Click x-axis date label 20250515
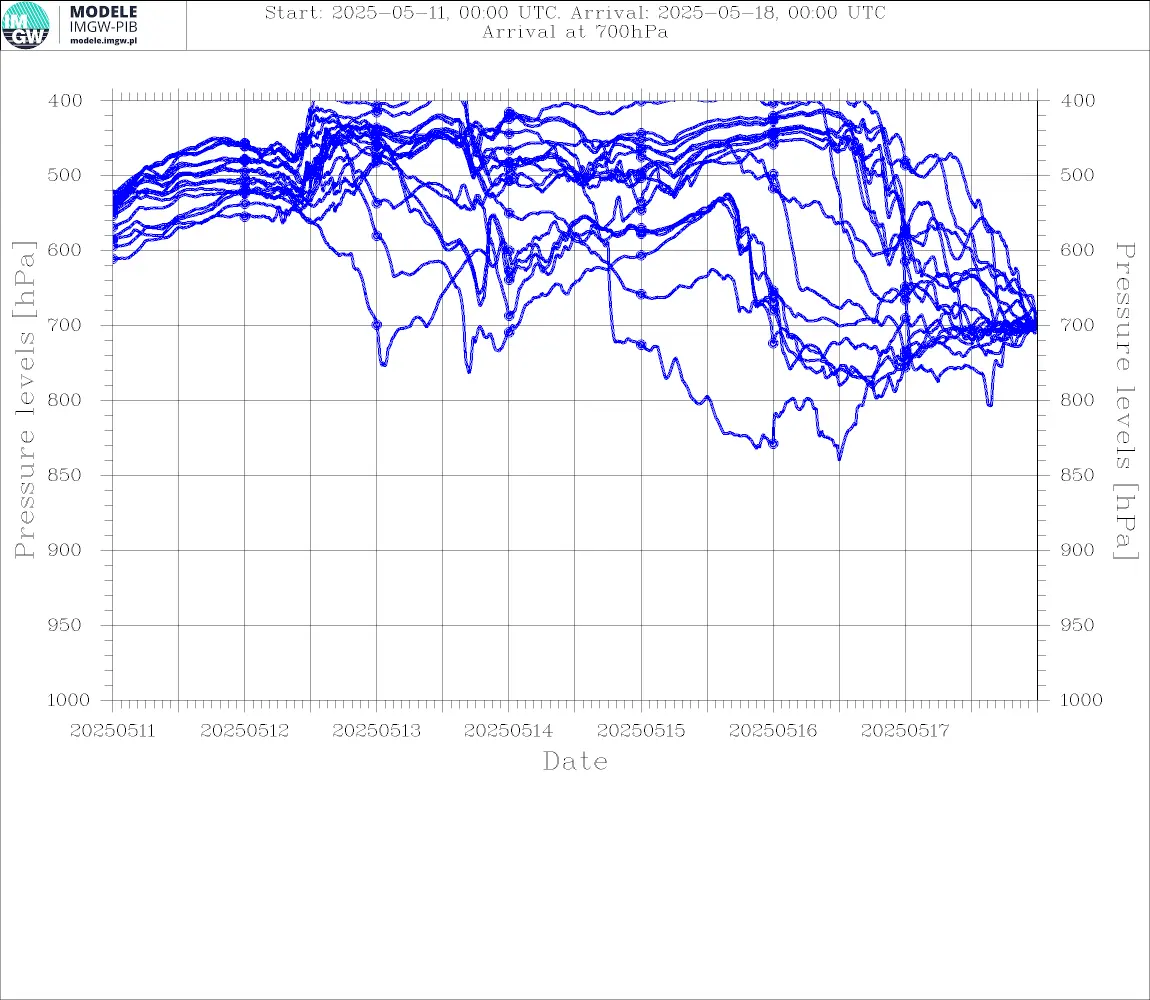This screenshot has height=1000, width=1150. pos(641,731)
